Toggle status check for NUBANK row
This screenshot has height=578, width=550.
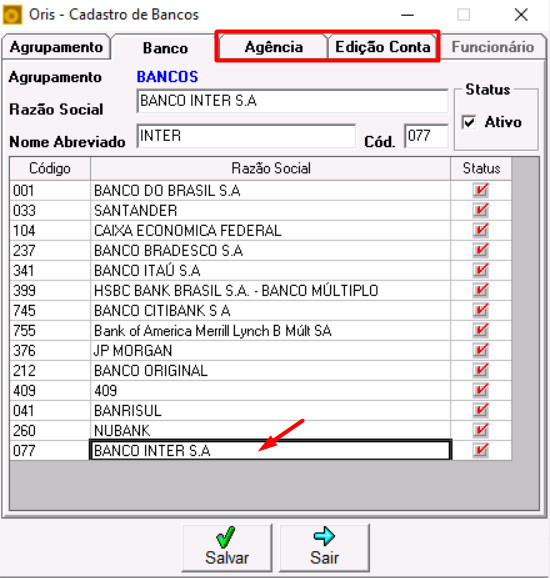pyautogui.click(x=480, y=430)
